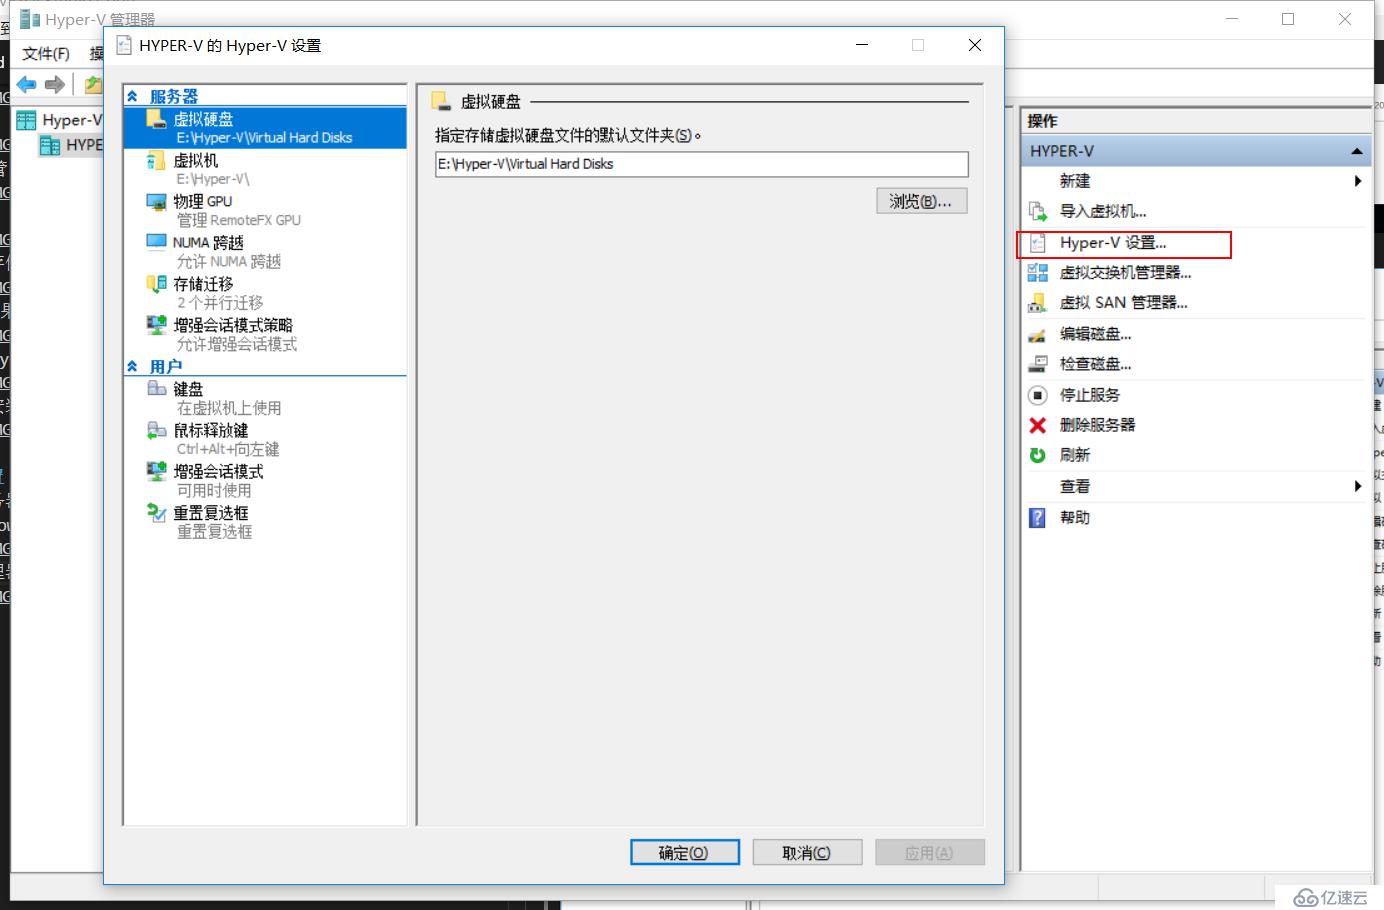The image size is (1384, 910).
Task: Click the 编辑磁盘 icon
Action: coord(1038,335)
